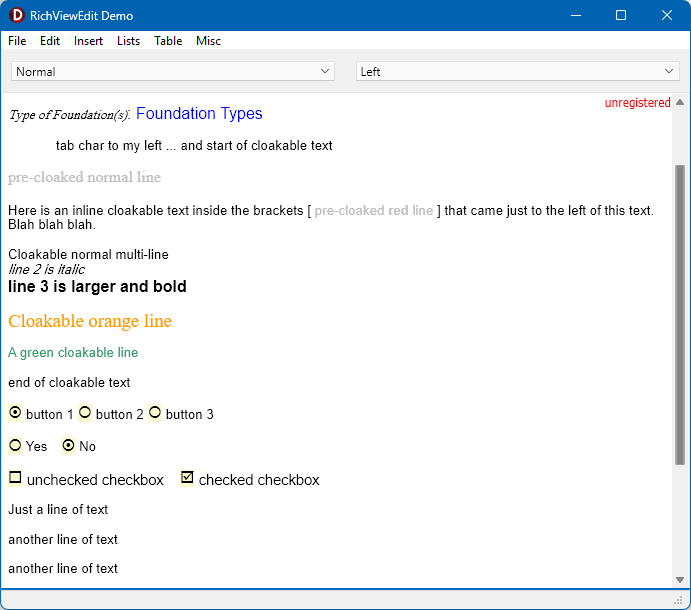Screen dimensions: 691x610
Task: Click the scrollbar up arrow
Action: 680,102
